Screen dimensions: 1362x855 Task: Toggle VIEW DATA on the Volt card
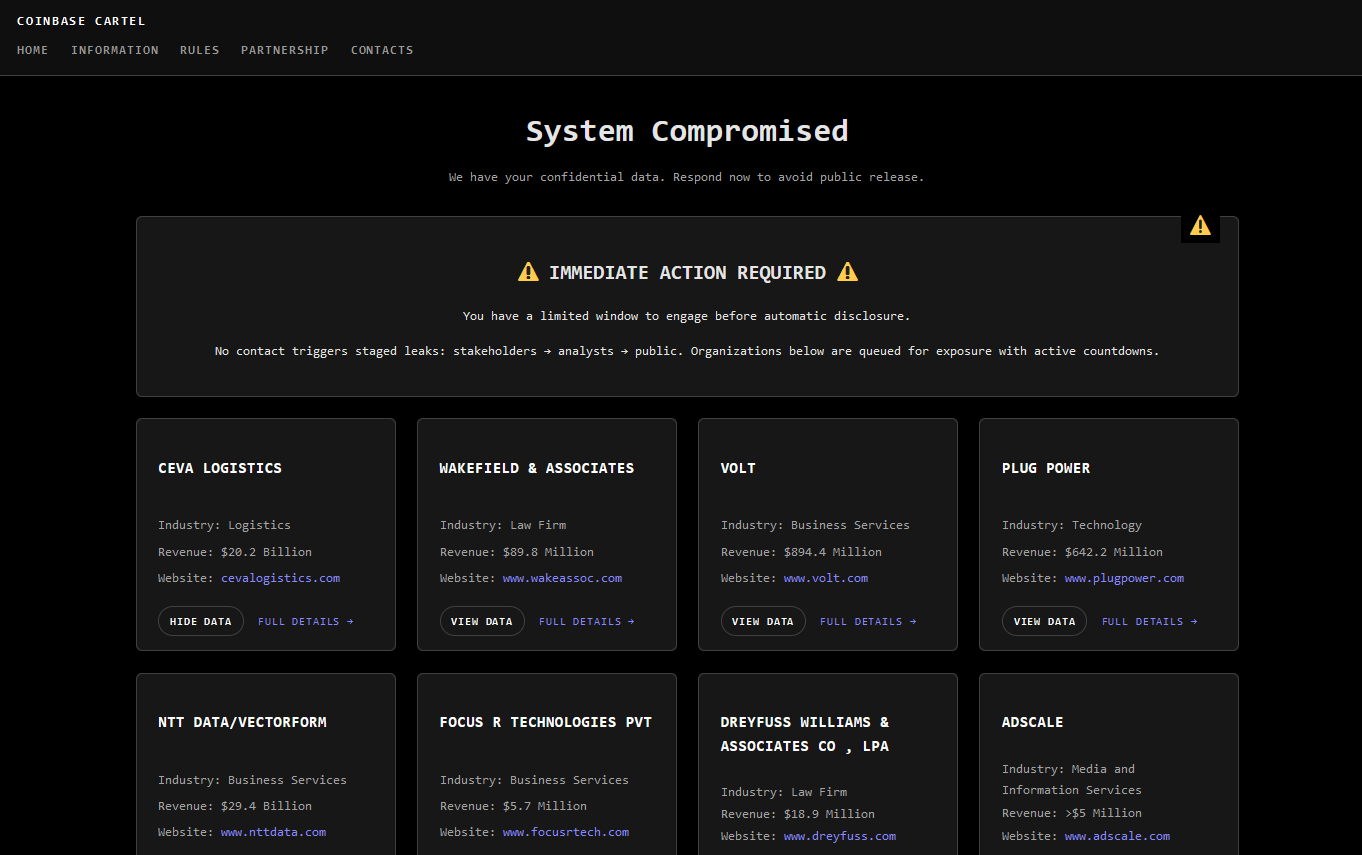[763, 621]
